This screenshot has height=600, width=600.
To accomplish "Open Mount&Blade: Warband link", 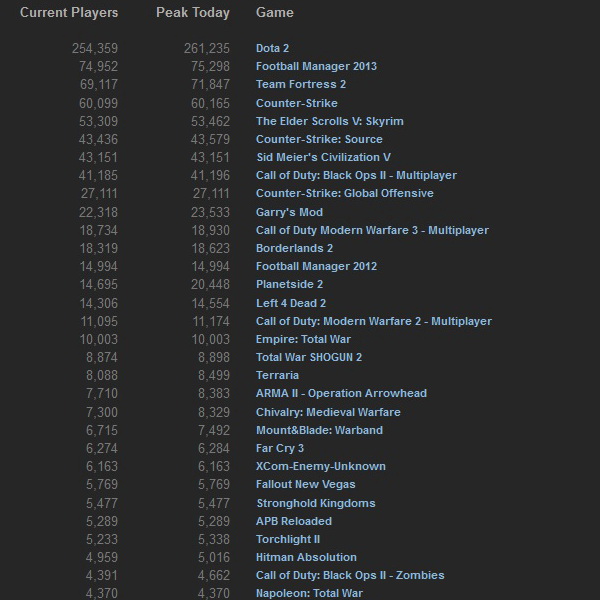I will (x=319, y=430).
